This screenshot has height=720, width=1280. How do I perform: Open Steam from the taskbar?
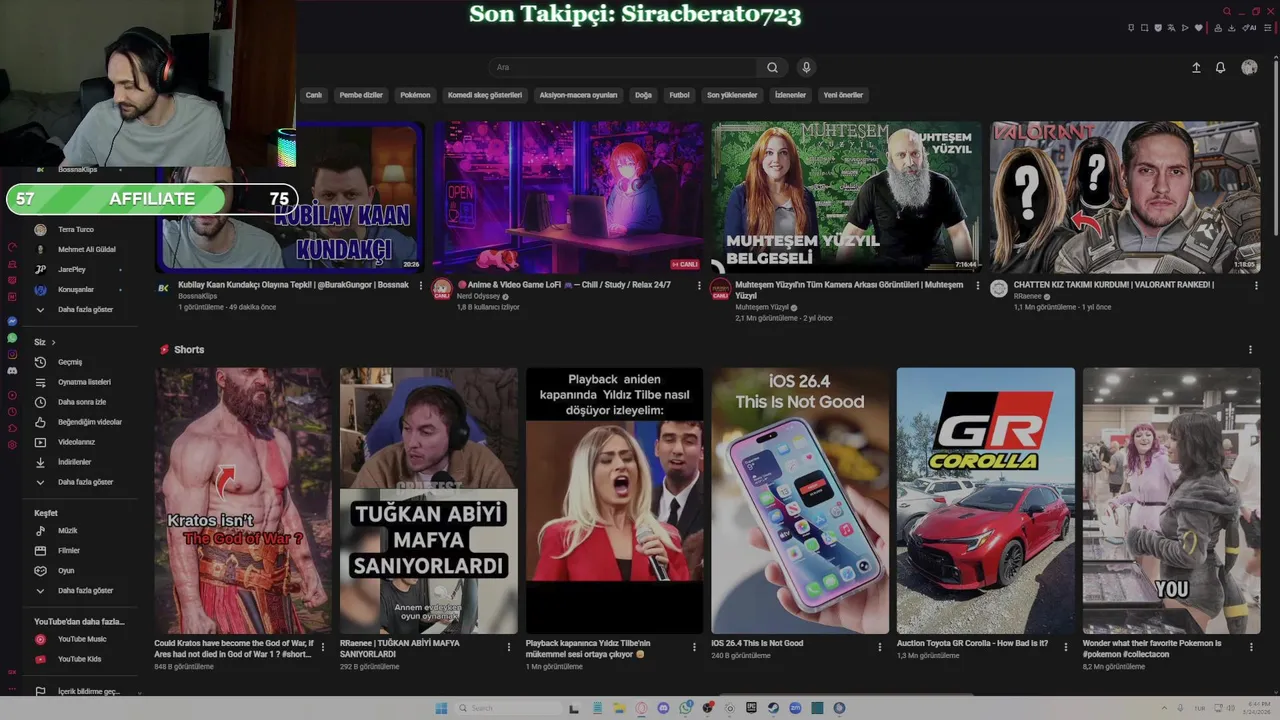click(x=773, y=708)
